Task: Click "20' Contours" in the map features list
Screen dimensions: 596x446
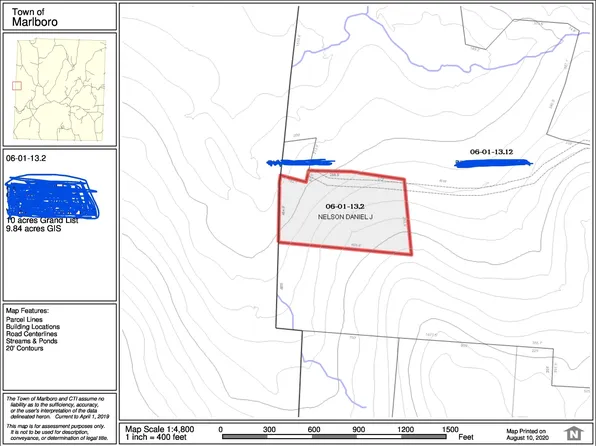Action: [24, 348]
